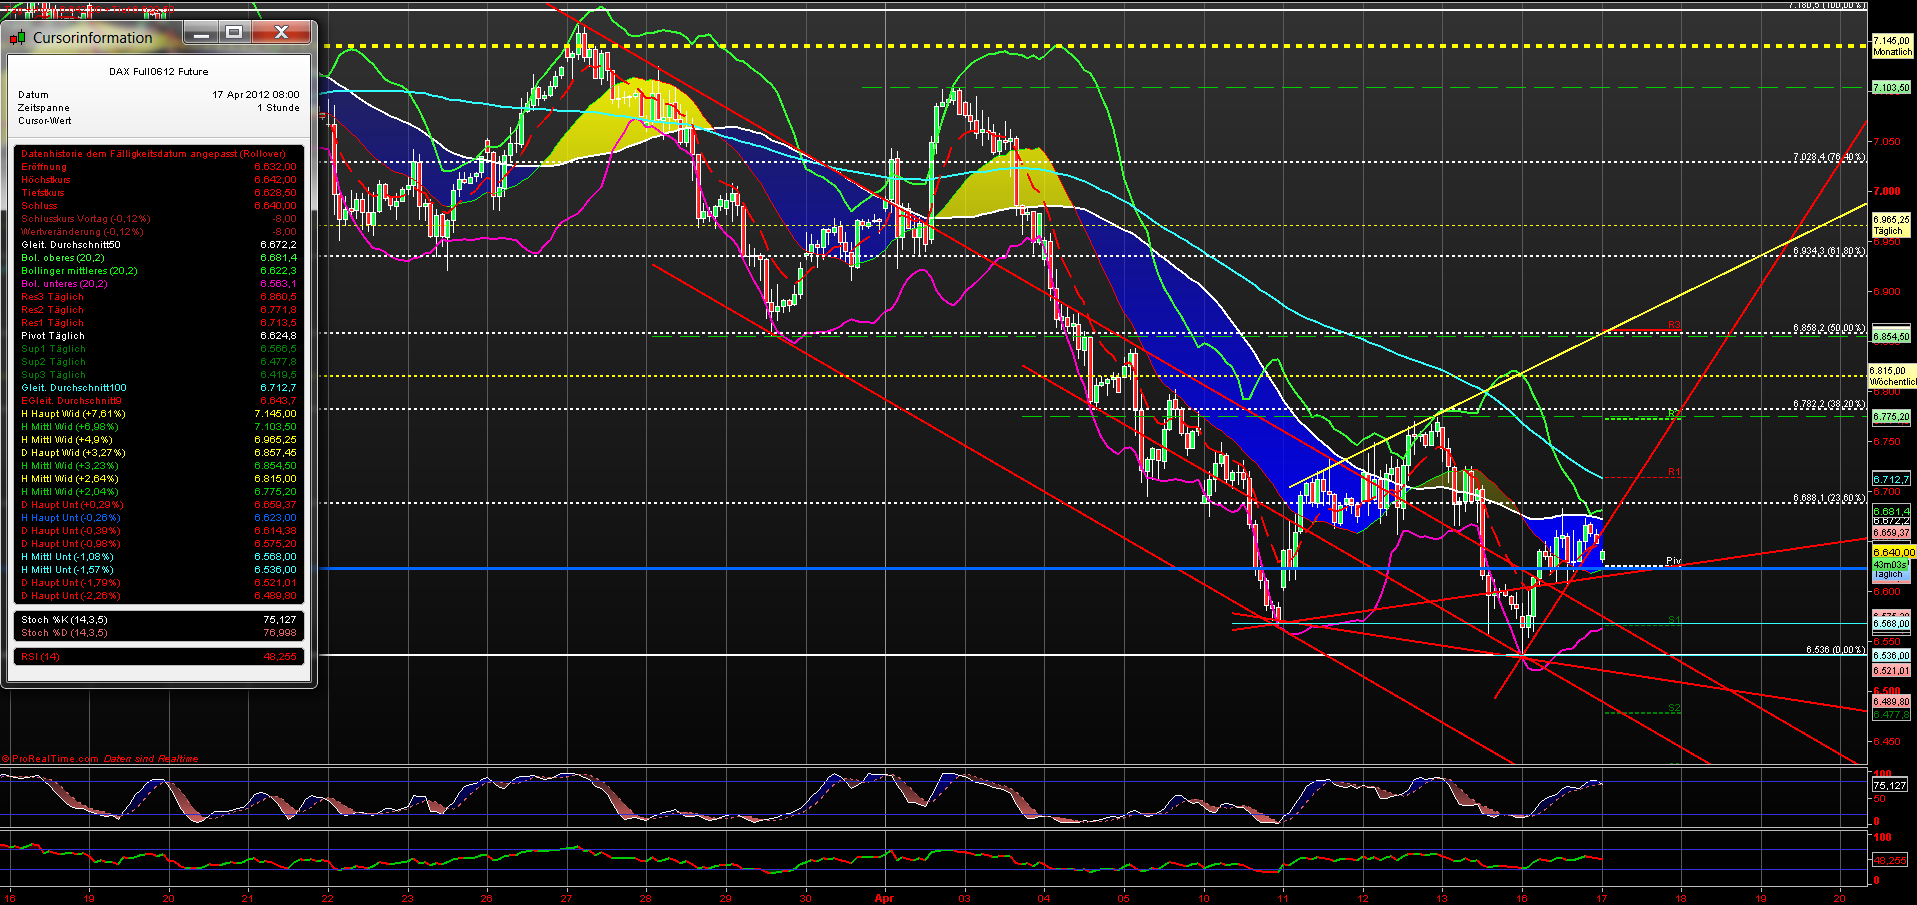
Task: Select the 11 date label on time axis
Action: (x=1282, y=898)
